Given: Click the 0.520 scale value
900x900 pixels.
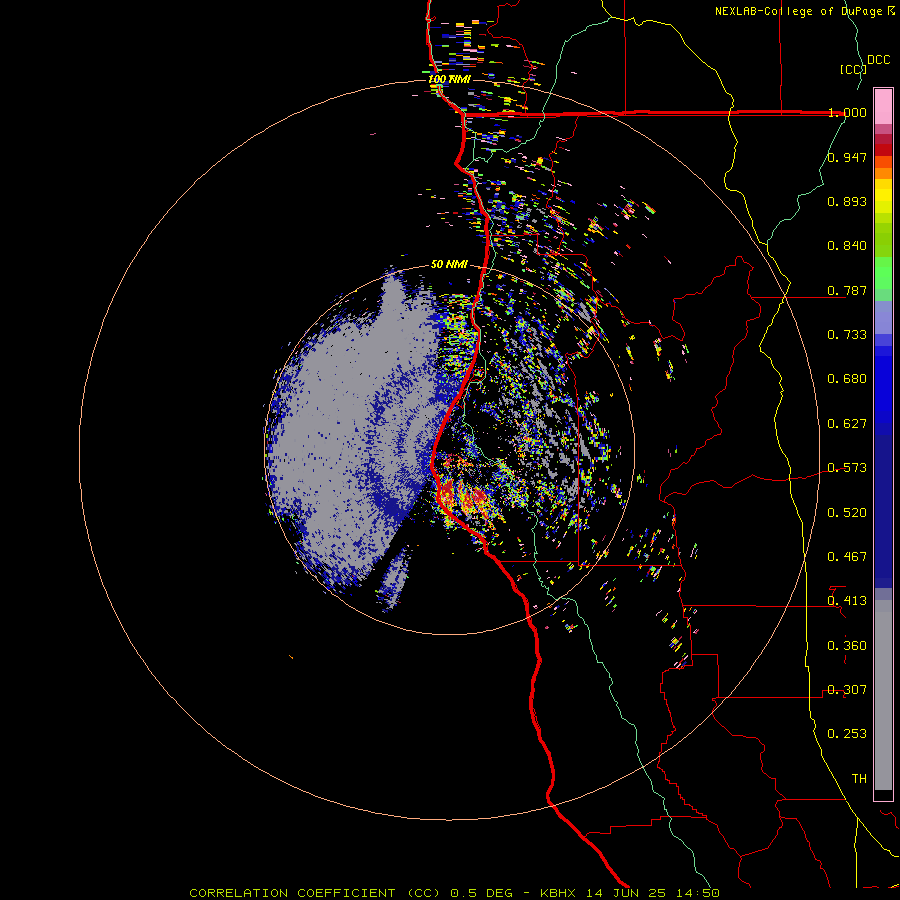Looking at the screenshot, I should [x=847, y=513].
